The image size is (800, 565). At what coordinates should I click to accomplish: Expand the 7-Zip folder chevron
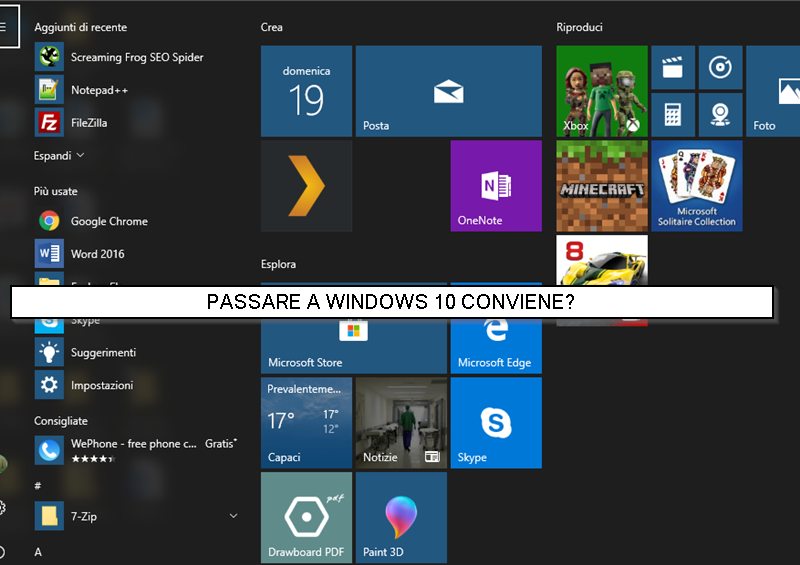point(234,516)
